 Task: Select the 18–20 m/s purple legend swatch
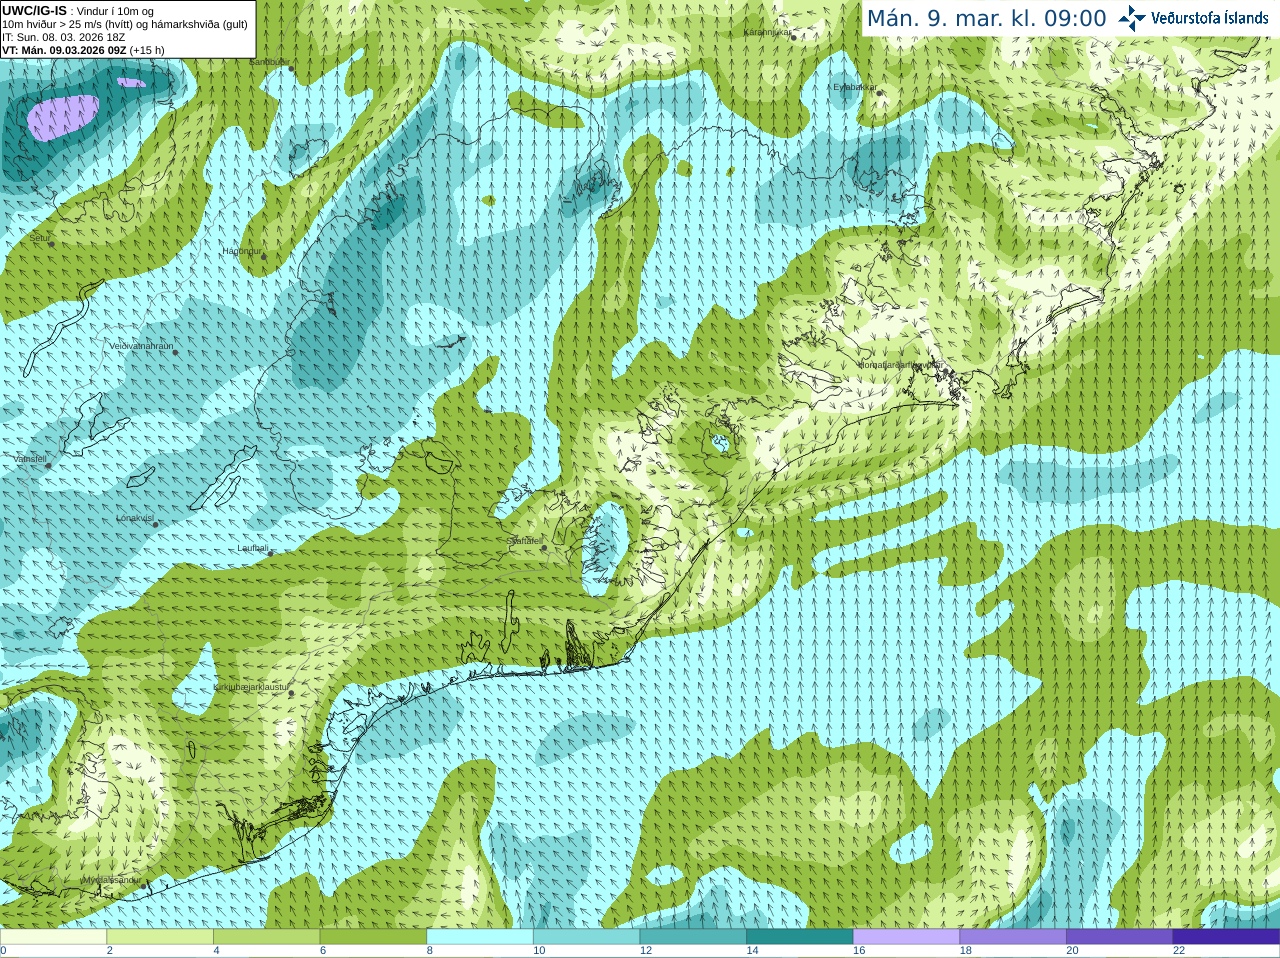[x=1013, y=937]
